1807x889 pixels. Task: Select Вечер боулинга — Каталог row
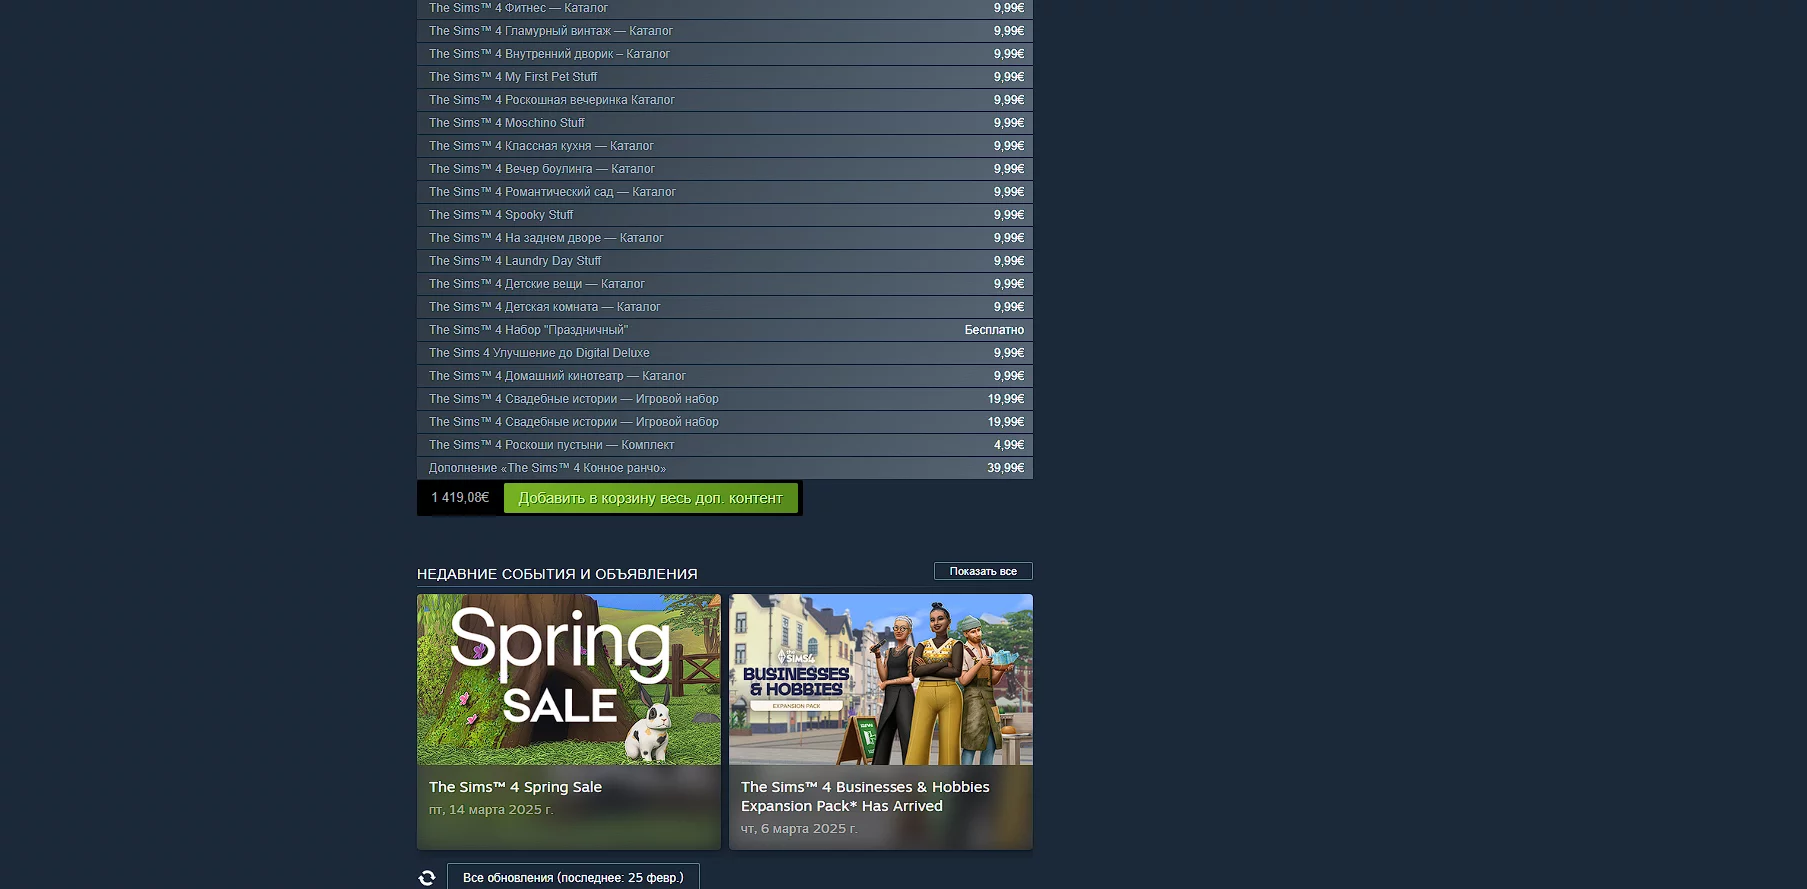click(725, 169)
